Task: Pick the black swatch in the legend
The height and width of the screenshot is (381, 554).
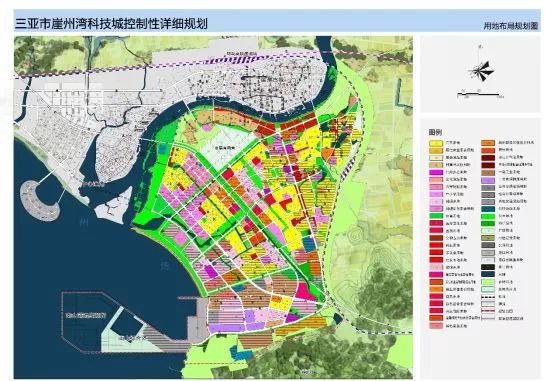Action: tap(488, 267)
